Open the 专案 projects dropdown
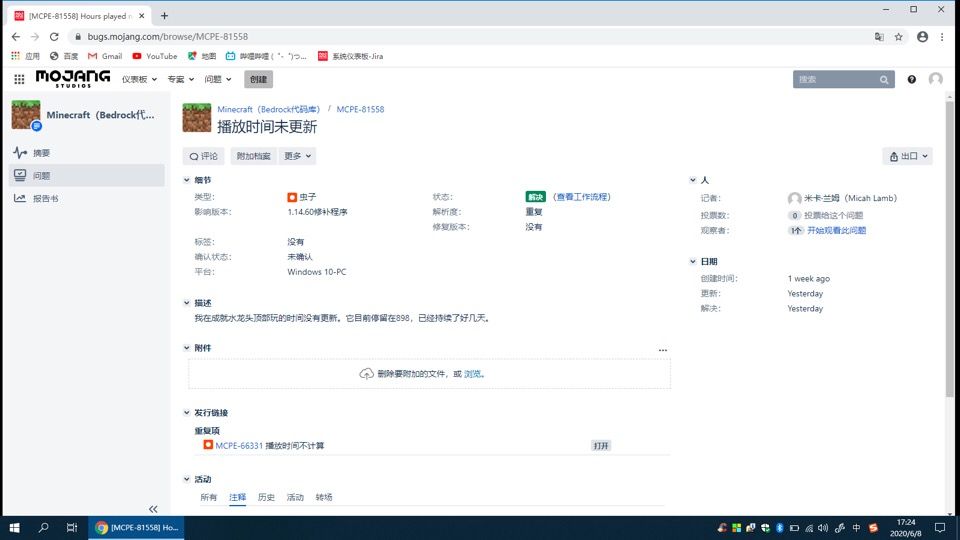960x540 pixels. click(x=181, y=79)
